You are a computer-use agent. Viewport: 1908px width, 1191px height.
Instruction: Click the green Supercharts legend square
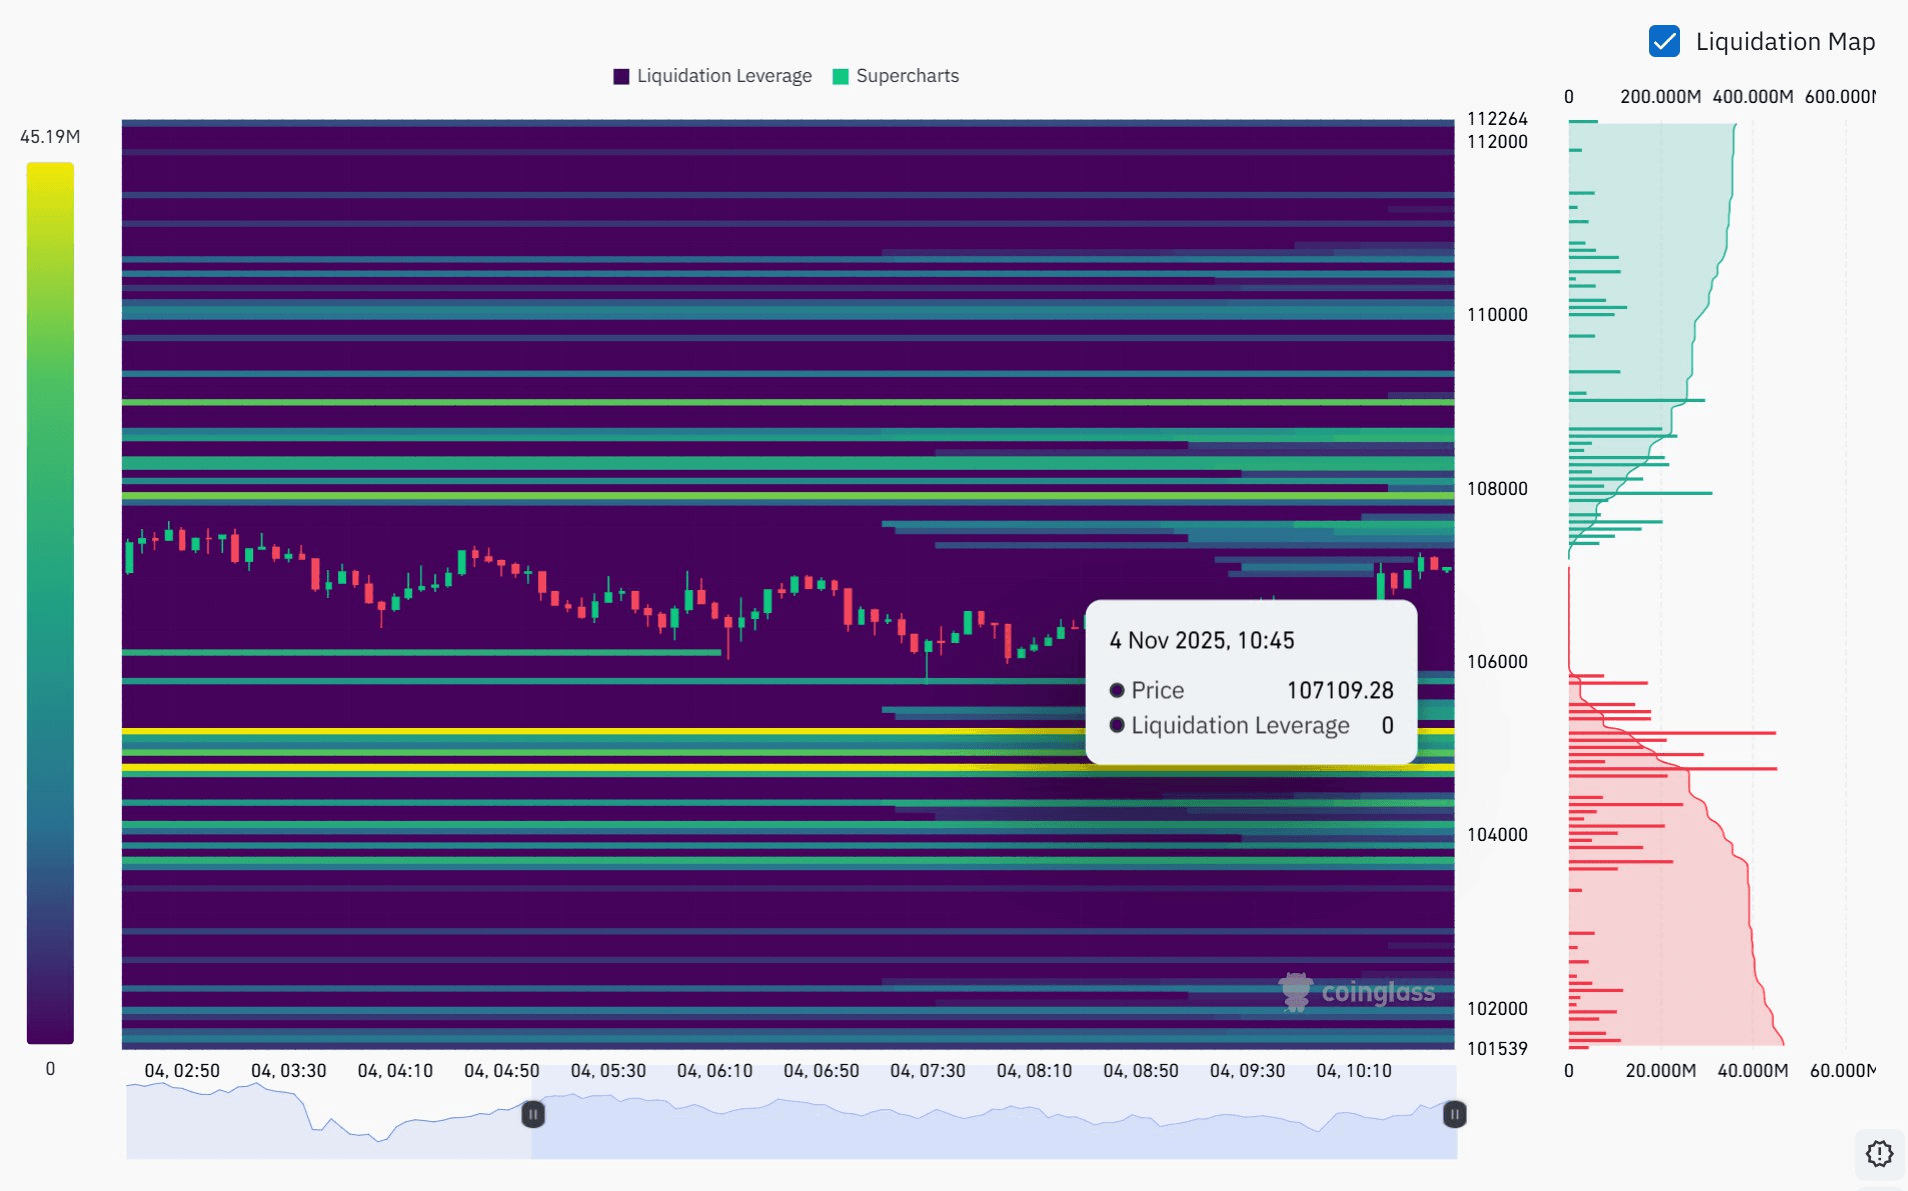tap(840, 76)
